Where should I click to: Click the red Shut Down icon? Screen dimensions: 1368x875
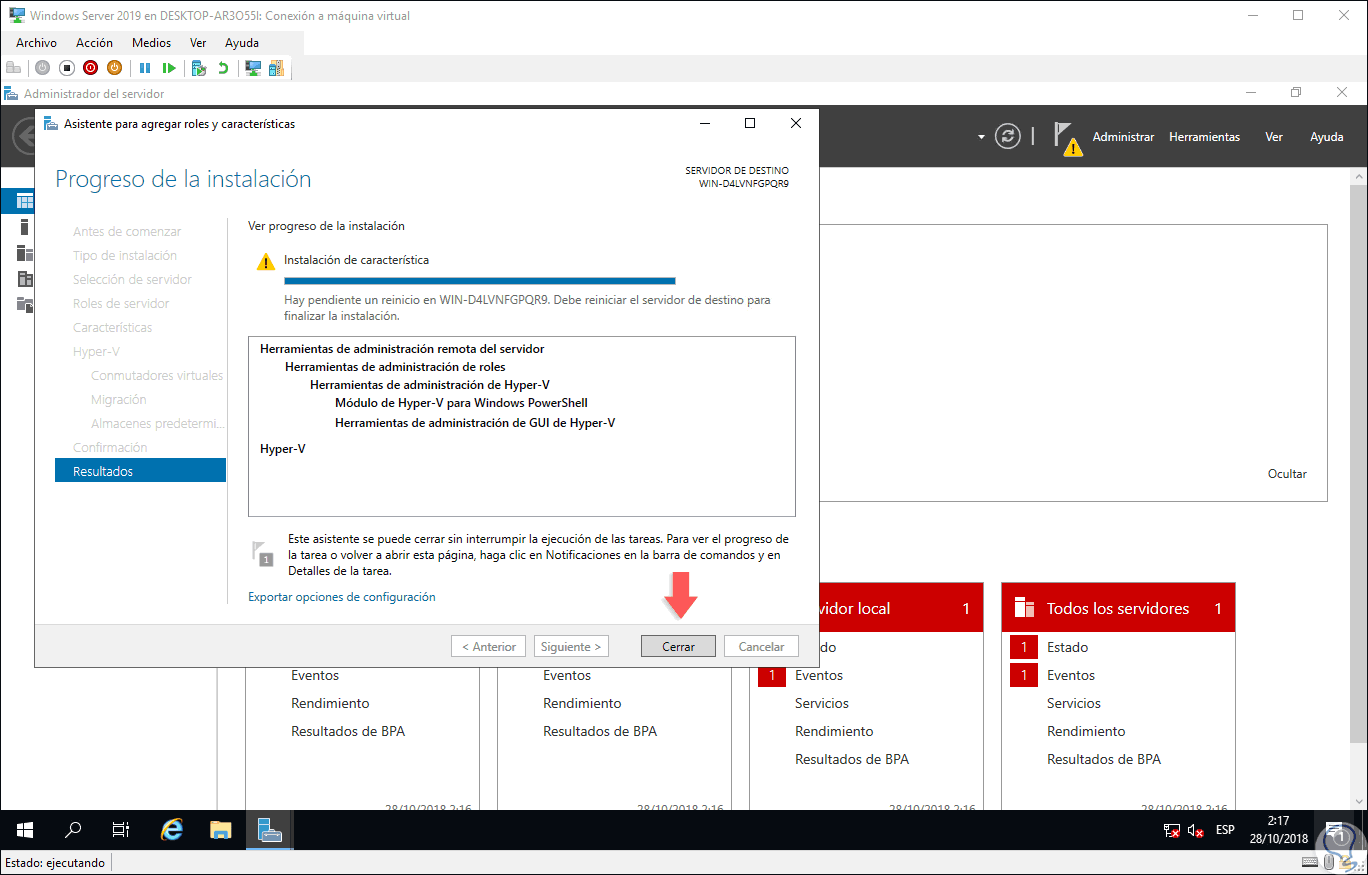point(90,68)
